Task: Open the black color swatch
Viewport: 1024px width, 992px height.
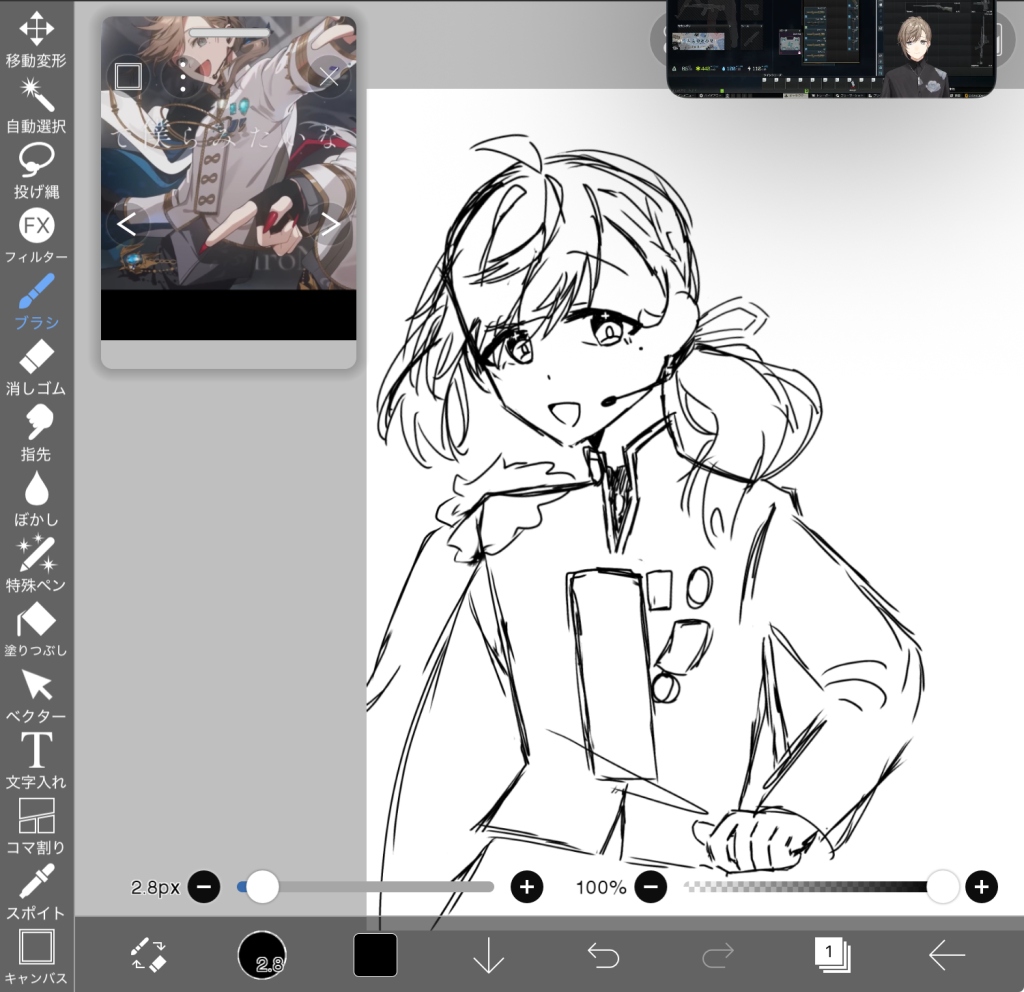Action: click(375, 955)
